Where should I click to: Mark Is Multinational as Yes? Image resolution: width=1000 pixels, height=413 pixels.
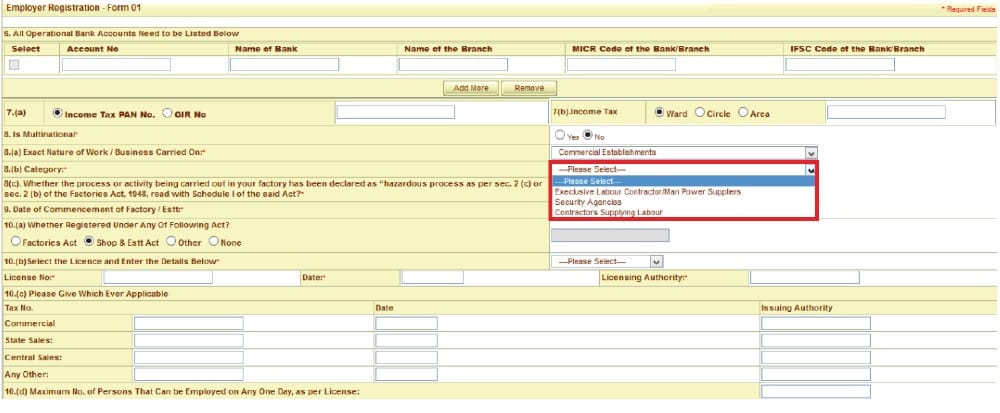click(560, 135)
